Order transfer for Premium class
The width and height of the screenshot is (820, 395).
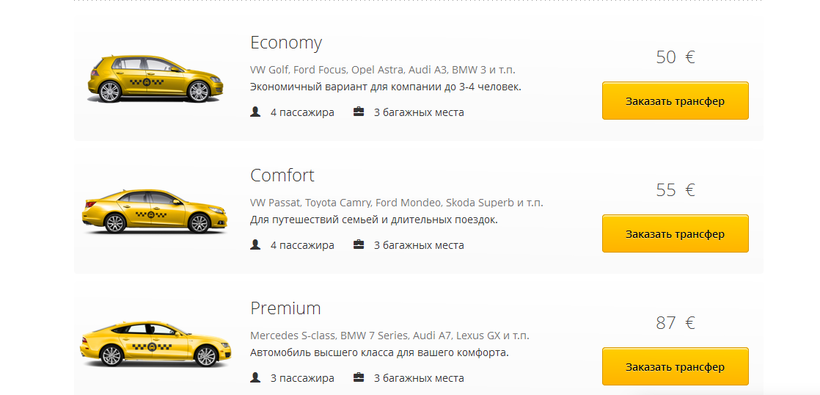(675, 366)
